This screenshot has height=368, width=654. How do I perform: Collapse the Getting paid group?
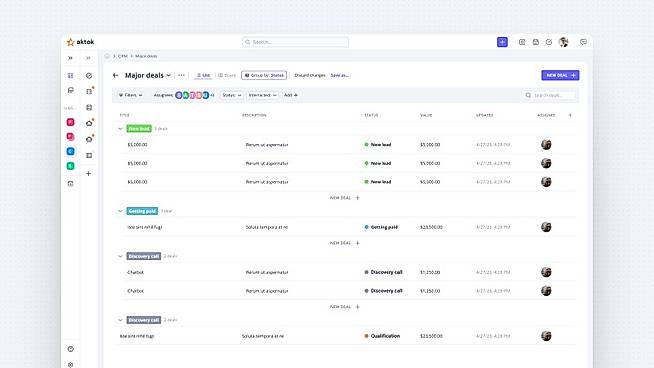121,211
